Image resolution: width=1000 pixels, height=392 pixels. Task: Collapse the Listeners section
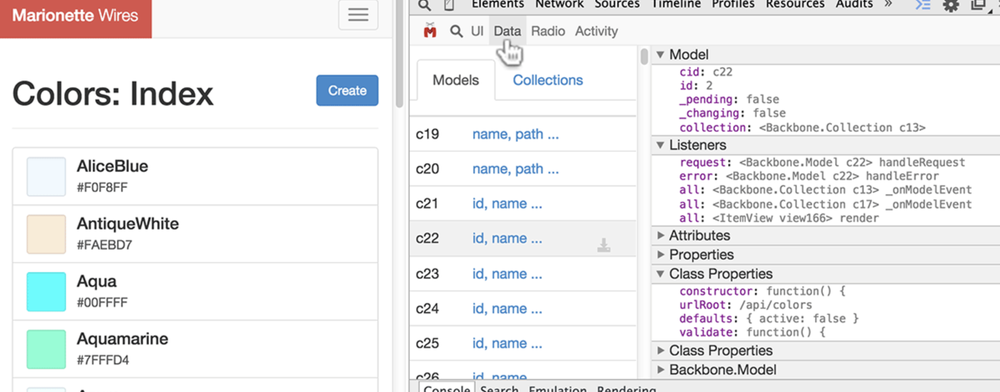(x=661, y=145)
